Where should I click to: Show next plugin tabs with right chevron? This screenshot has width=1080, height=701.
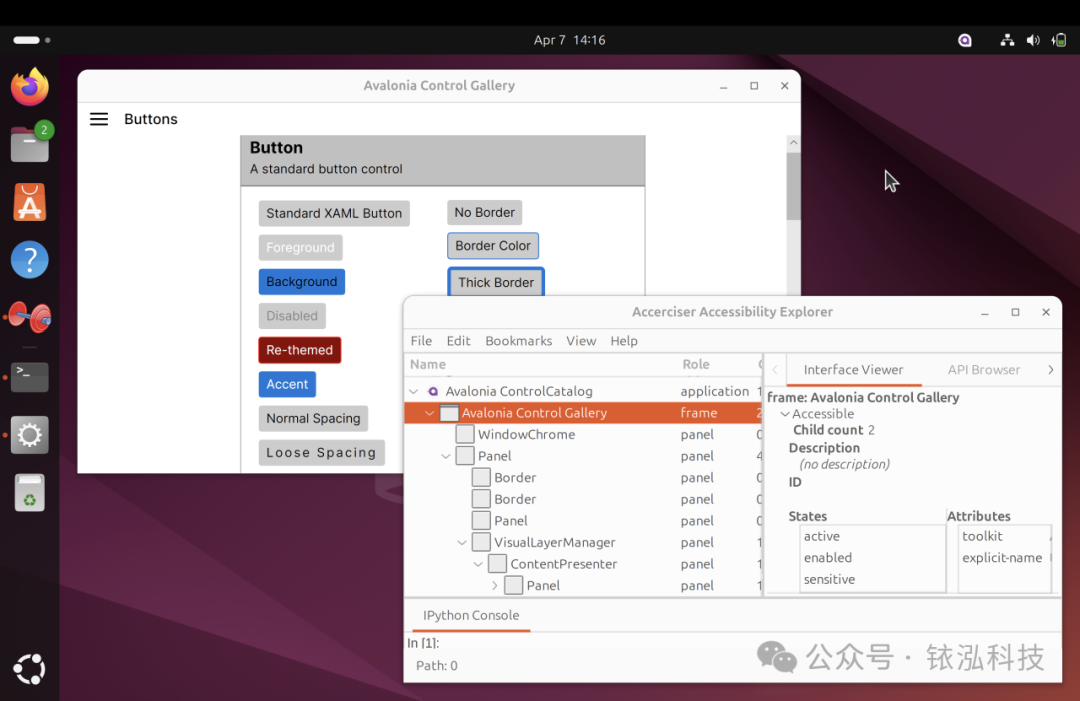pyautogui.click(x=1050, y=370)
